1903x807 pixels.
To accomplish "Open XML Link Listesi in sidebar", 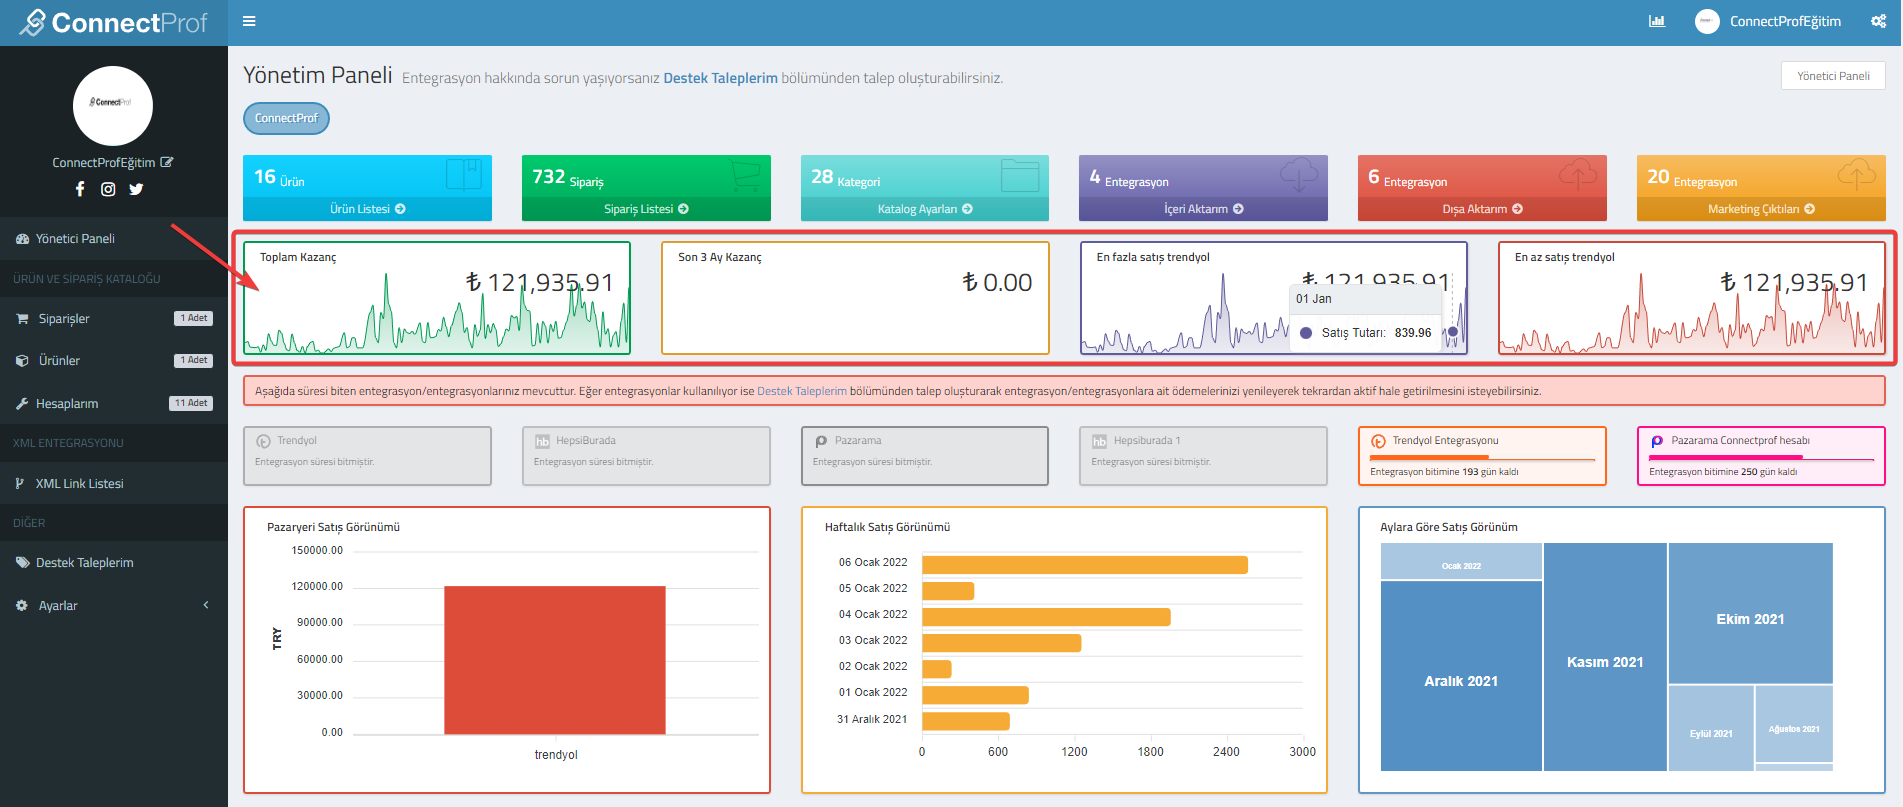I will (114, 484).
